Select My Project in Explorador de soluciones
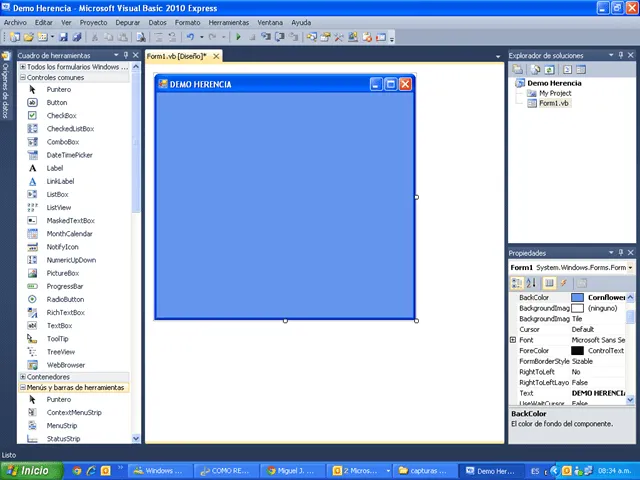 (555, 93)
